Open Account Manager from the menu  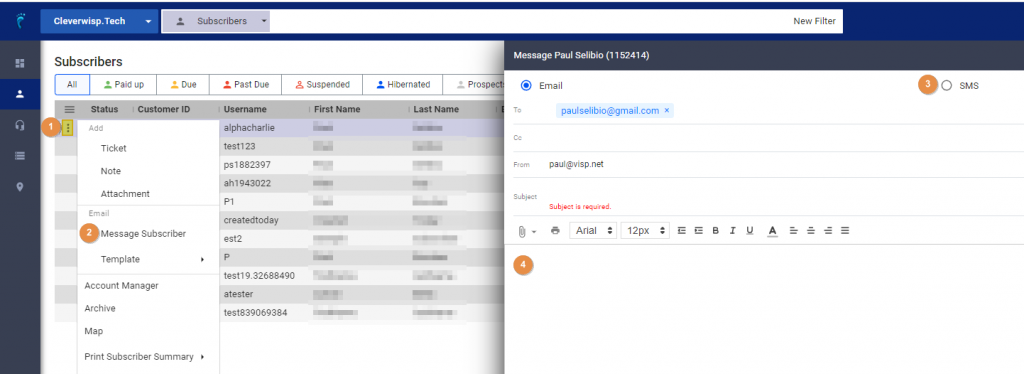tap(121, 286)
